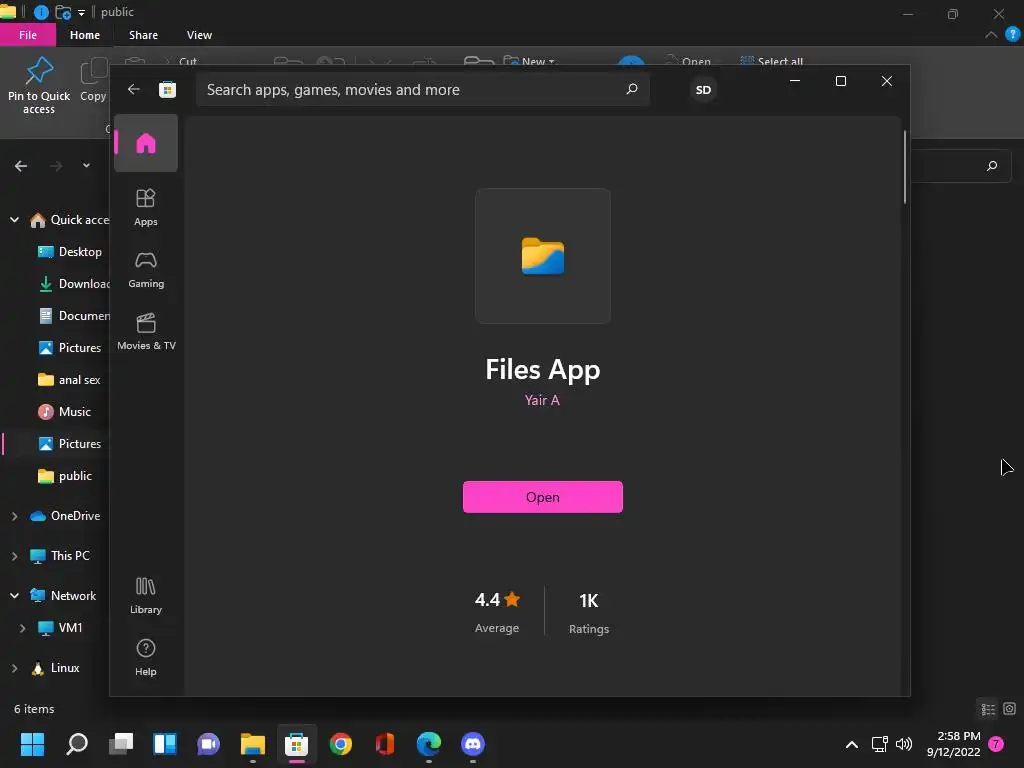This screenshot has height=768, width=1024.
Task: Open Quick Access Toolbar customize dropdown
Action: [x=82, y=12]
